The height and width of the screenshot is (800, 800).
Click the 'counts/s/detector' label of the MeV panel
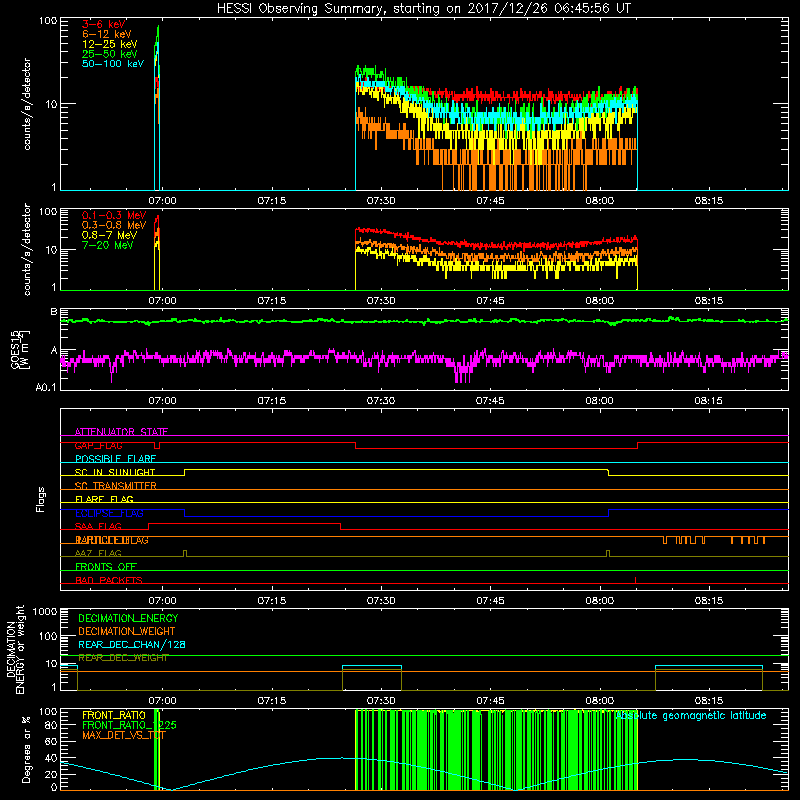pos(27,250)
